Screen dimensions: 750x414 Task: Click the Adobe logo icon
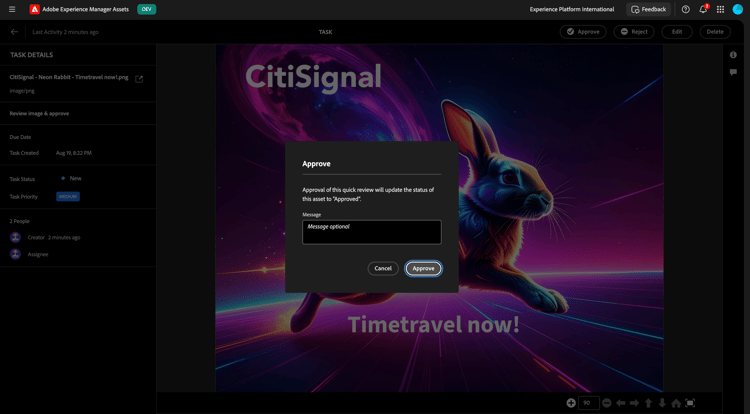[34, 9]
